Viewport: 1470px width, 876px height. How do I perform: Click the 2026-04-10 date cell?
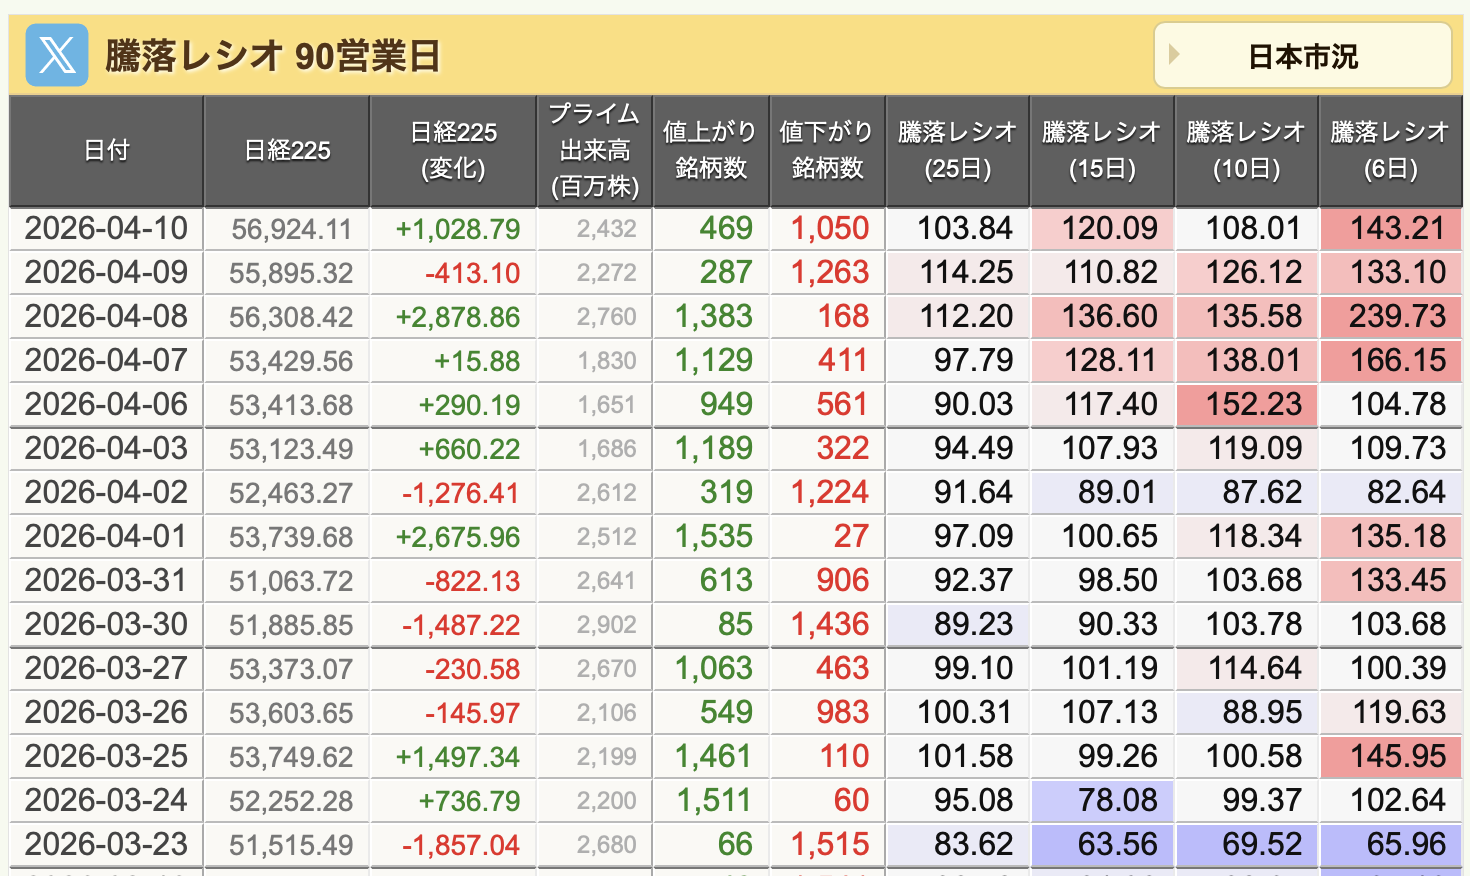tap(106, 229)
